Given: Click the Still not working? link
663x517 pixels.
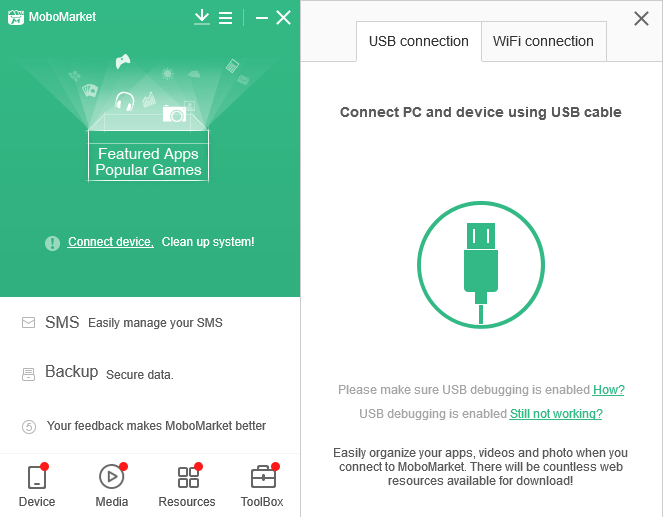Looking at the screenshot, I should click(556, 413).
